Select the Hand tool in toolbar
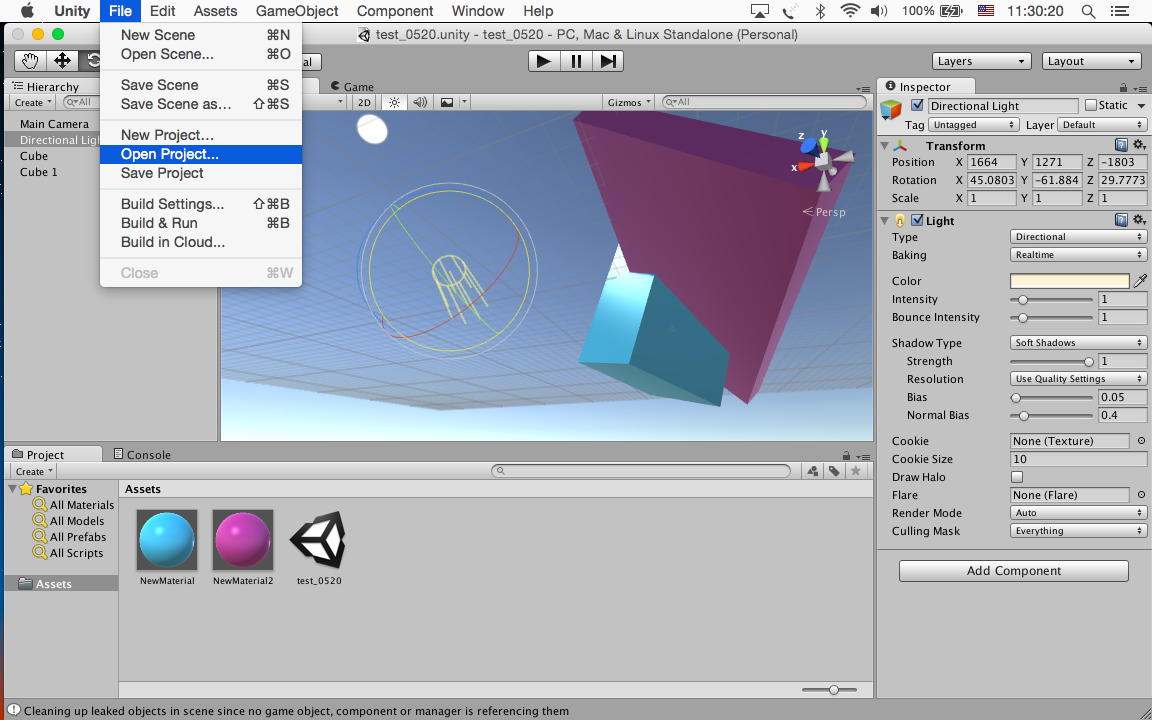Viewport: 1152px width, 720px height. 30,60
